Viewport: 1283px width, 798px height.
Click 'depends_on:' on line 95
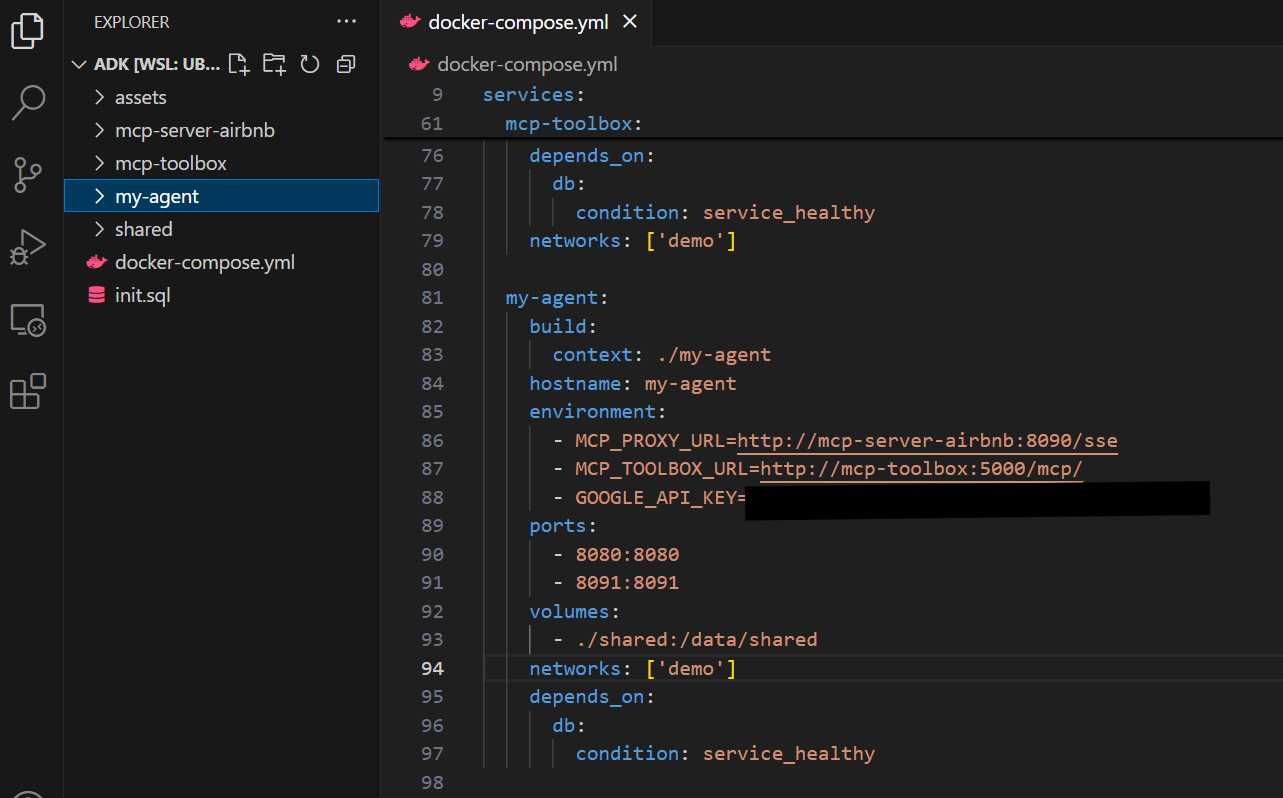(592, 696)
